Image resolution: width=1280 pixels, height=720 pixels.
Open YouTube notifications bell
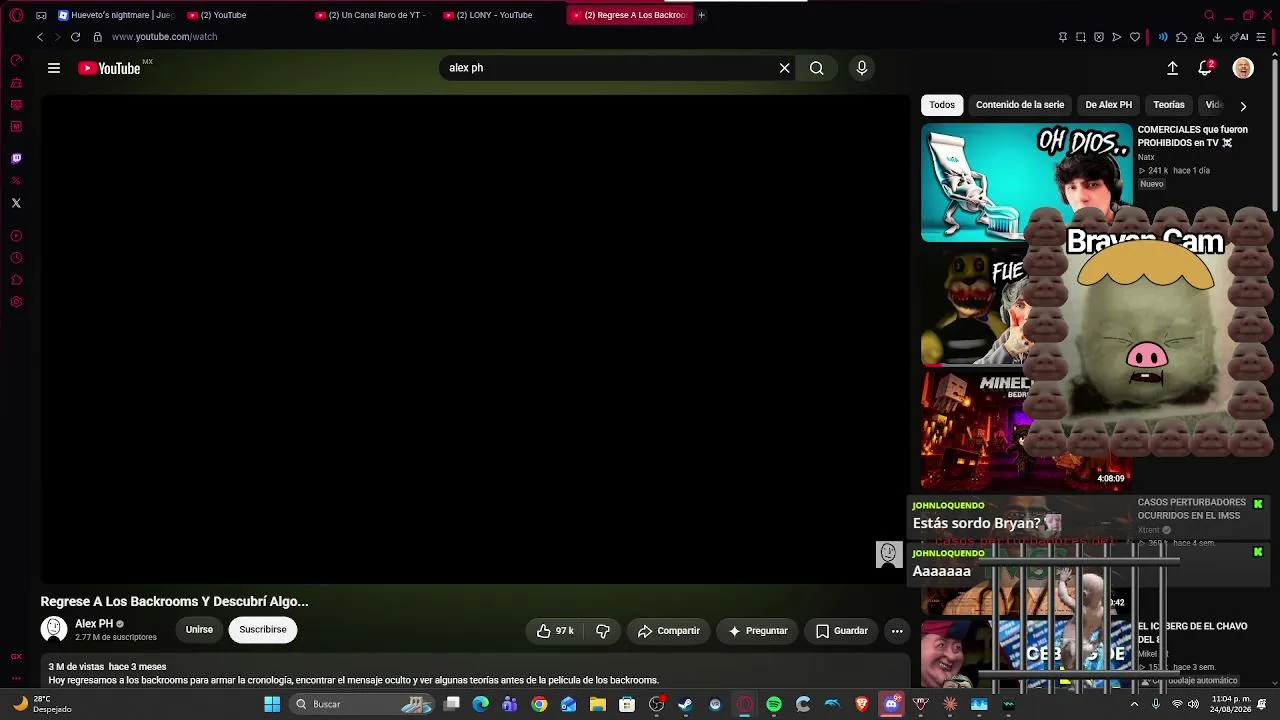click(1205, 68)
